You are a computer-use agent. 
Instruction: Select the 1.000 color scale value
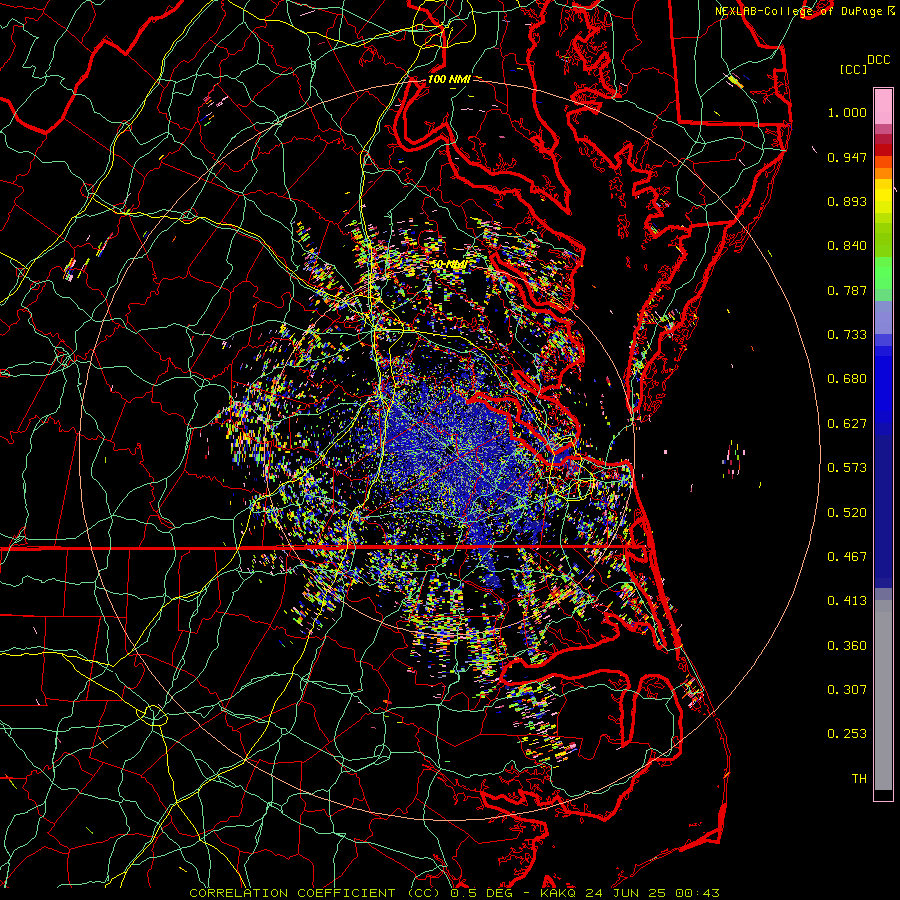(847, 112)
